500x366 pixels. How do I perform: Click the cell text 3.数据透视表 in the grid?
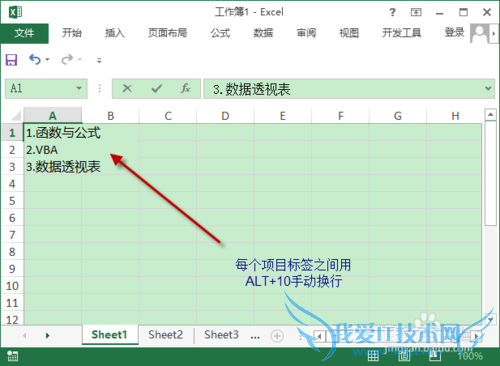[x=63, y=167]
